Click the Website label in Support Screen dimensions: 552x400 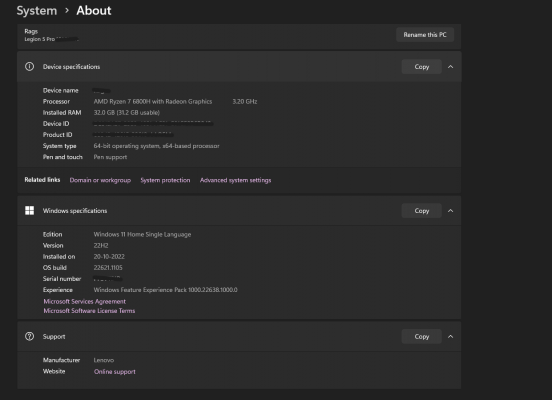pyautogui.click(x=54, y=371)
